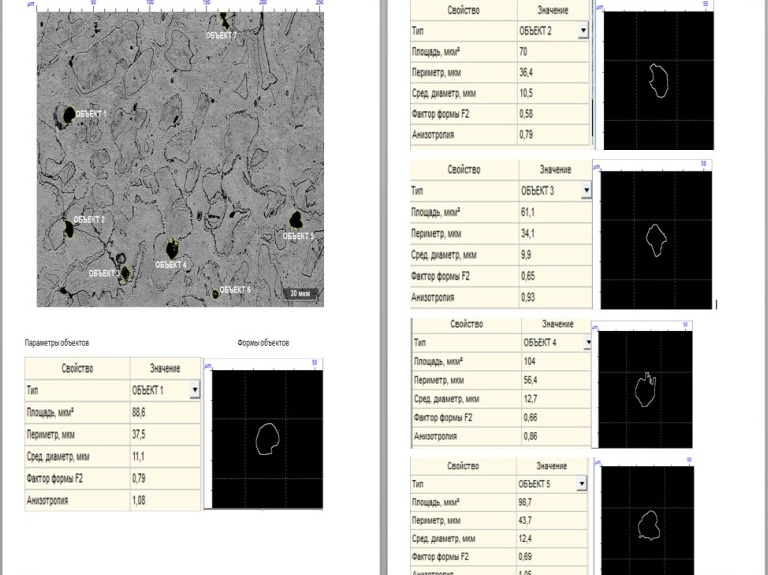The width and height of the screenshot is (768, 575).
Task: Click shape factor value 0,58
Action: coord(526,114)
